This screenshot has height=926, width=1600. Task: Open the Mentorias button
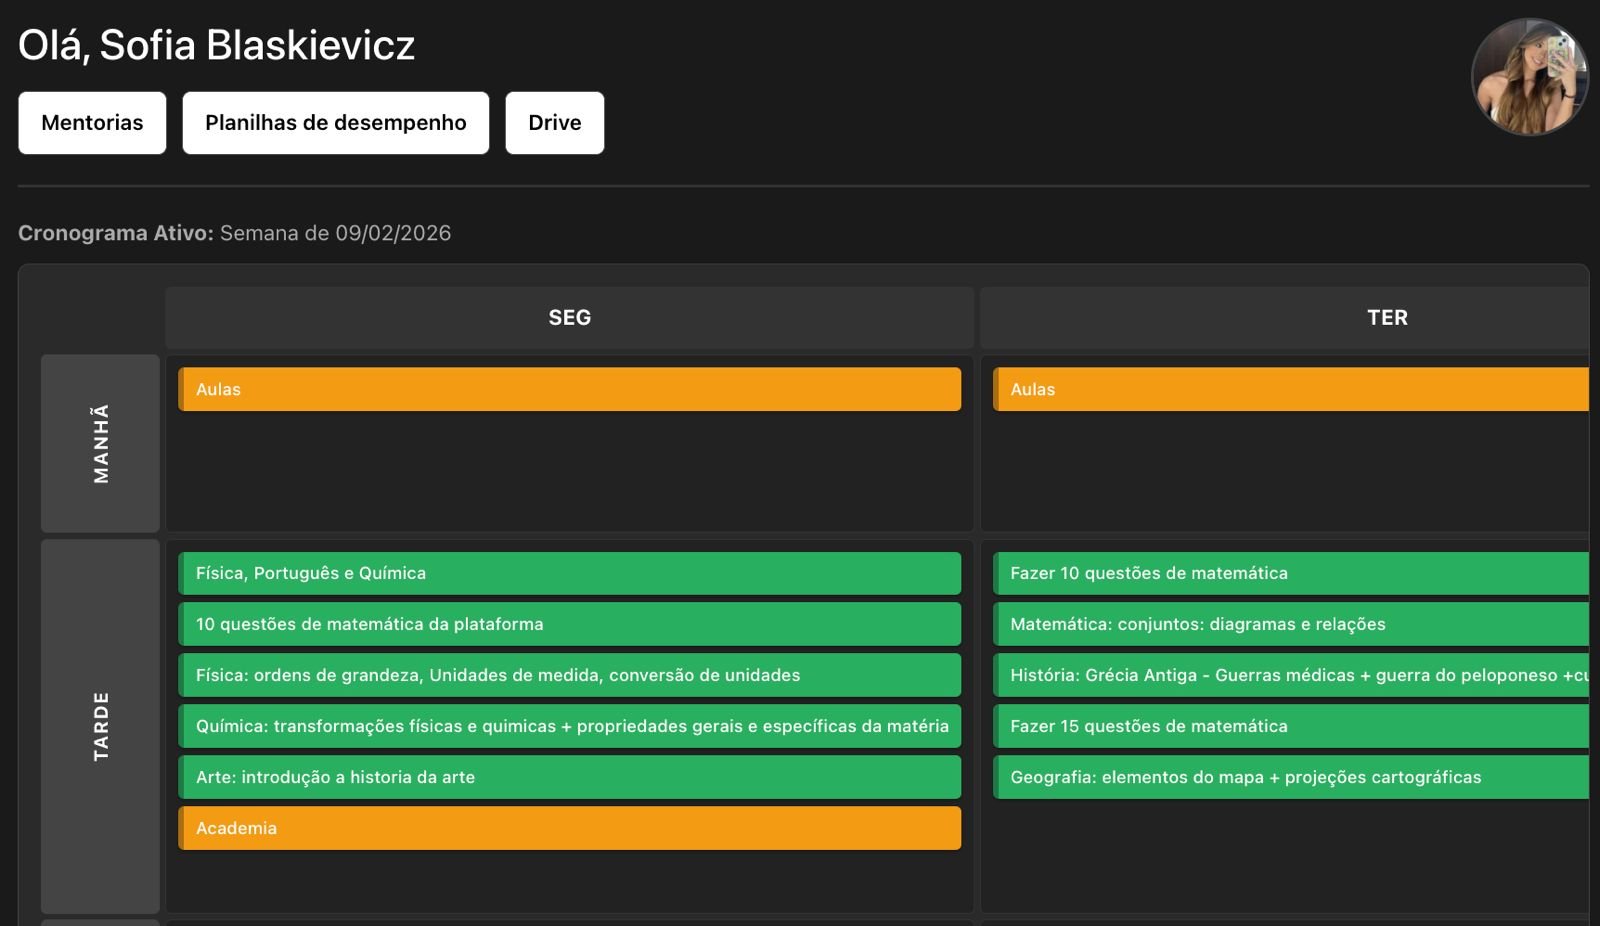pyautogui.click(x=92, y=123)
